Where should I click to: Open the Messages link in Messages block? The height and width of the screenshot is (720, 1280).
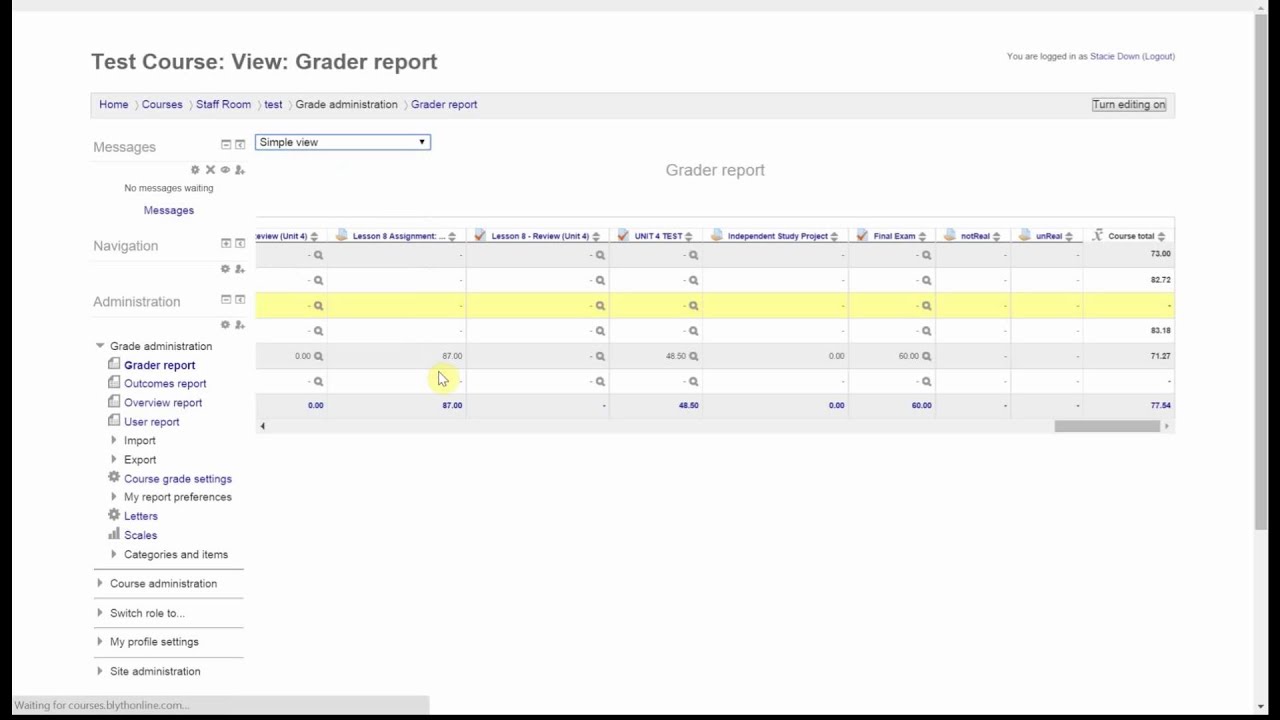168,210
